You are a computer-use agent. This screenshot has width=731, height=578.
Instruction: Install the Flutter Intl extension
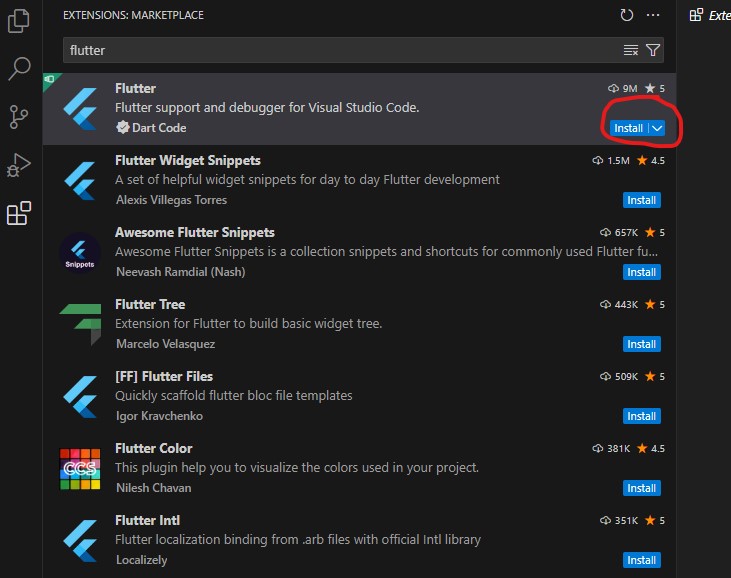(x=641, y=560)
